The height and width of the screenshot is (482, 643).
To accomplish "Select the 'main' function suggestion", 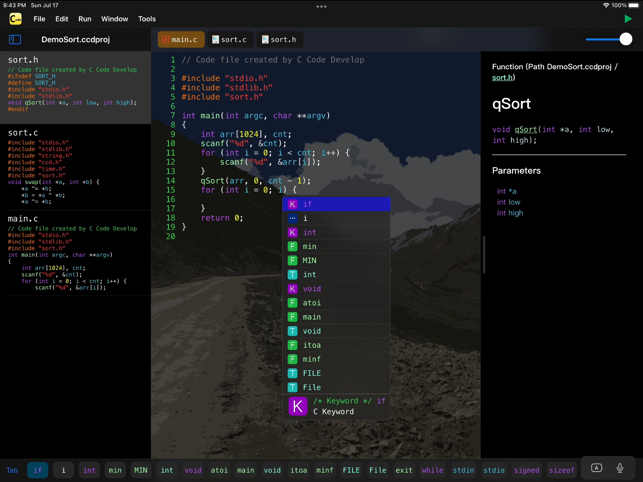I will [x=336, y=317].
